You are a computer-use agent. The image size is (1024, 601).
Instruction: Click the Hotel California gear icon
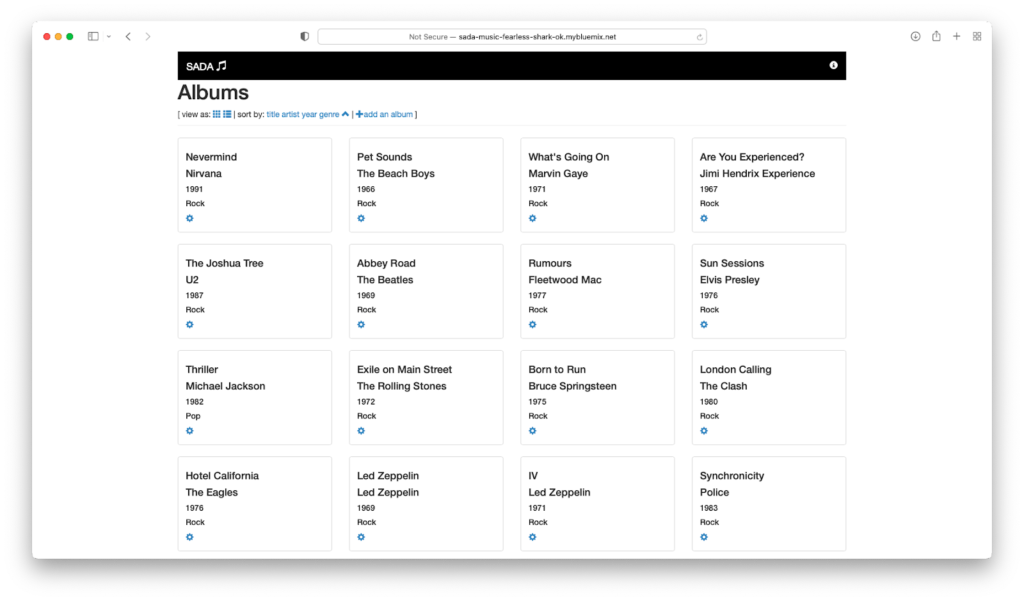click(189, 537)
